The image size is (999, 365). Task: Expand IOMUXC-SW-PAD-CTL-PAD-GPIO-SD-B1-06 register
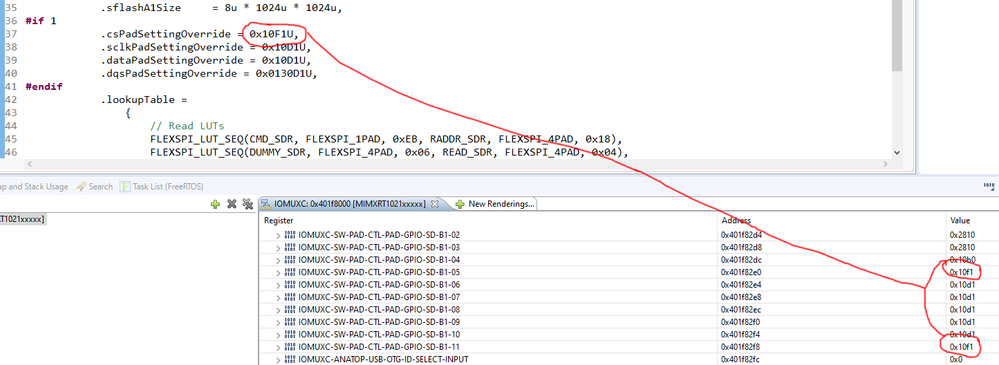[278, 285]
